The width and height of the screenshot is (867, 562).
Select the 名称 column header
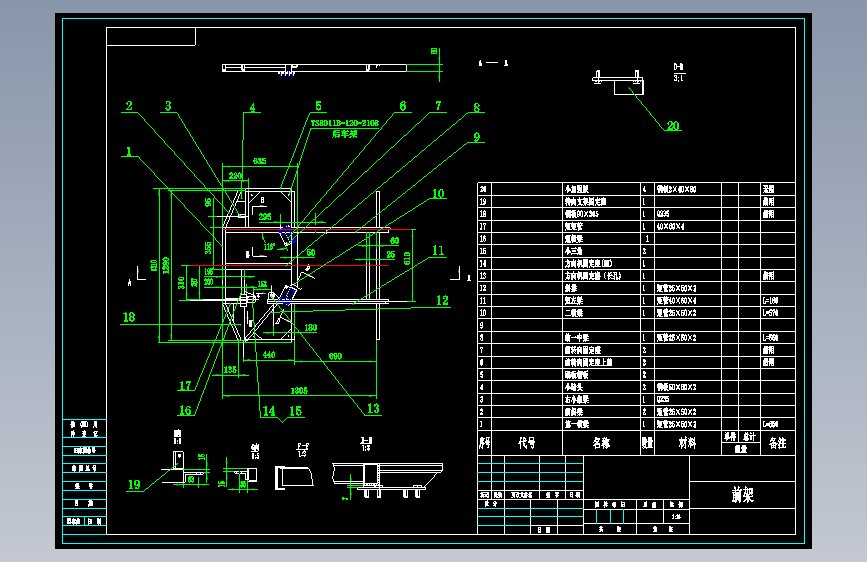click(601, 443)
